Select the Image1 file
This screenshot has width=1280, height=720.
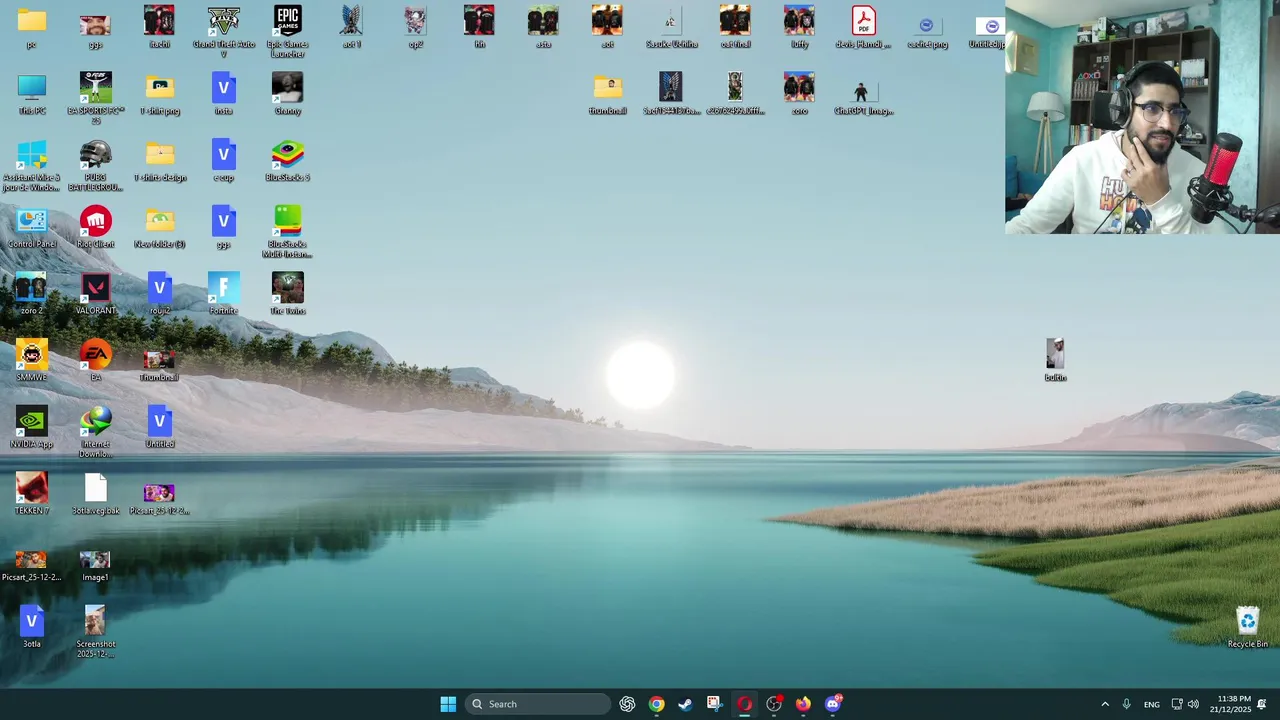click(x=96, y=565)
